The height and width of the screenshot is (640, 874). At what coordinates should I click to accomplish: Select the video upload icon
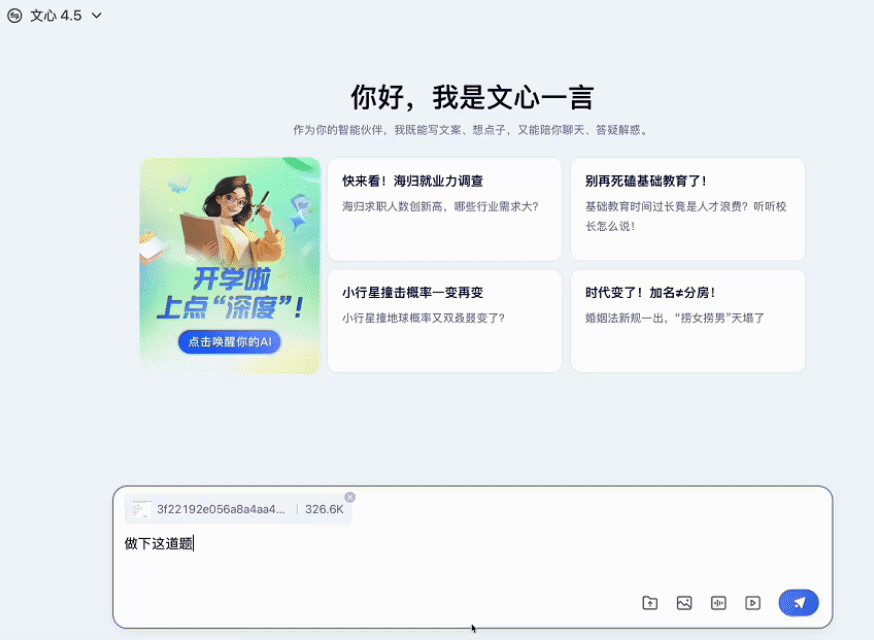[x=752, y=603]
